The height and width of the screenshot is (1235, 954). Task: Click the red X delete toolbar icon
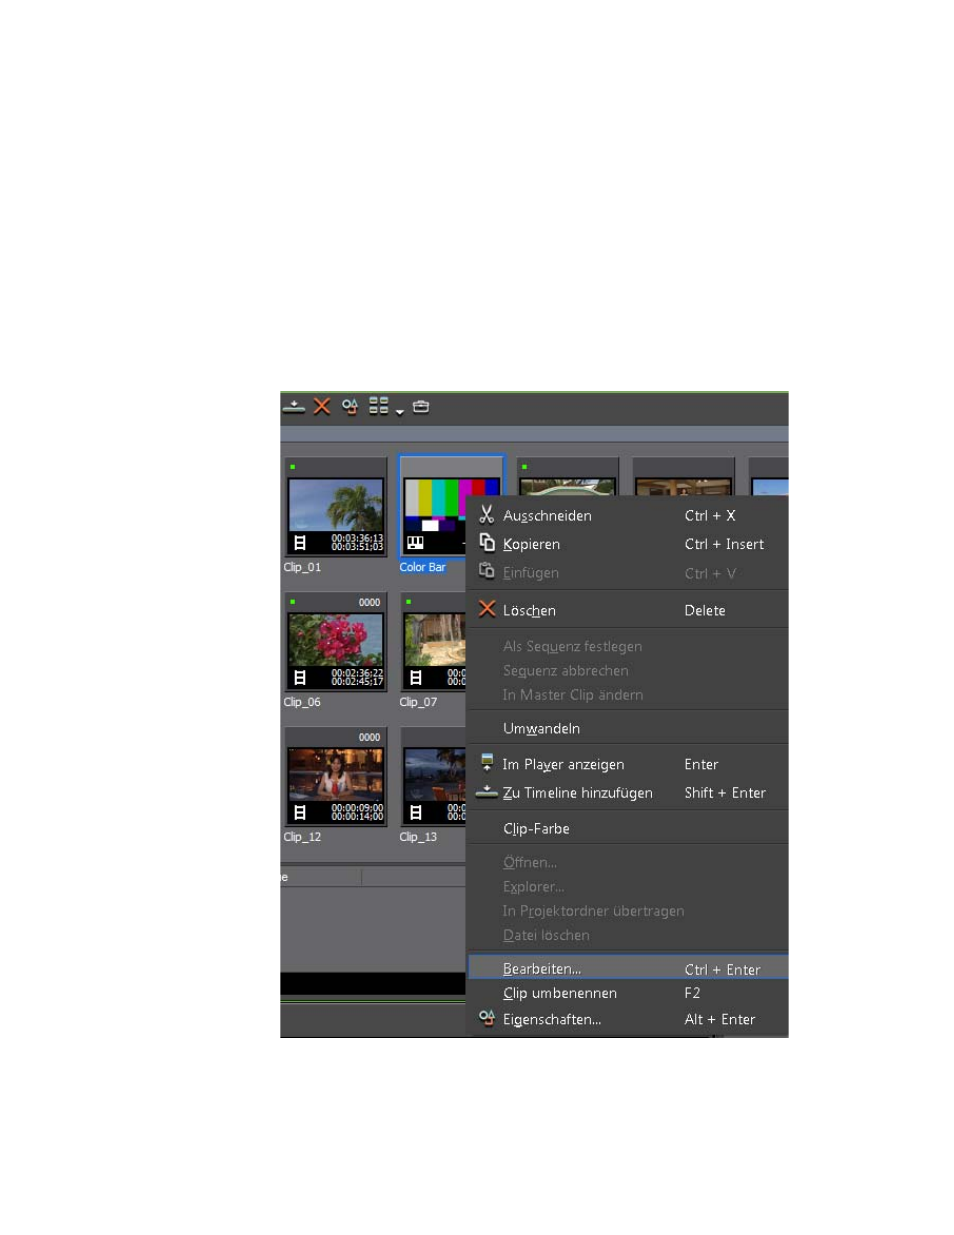coord(322,406)
